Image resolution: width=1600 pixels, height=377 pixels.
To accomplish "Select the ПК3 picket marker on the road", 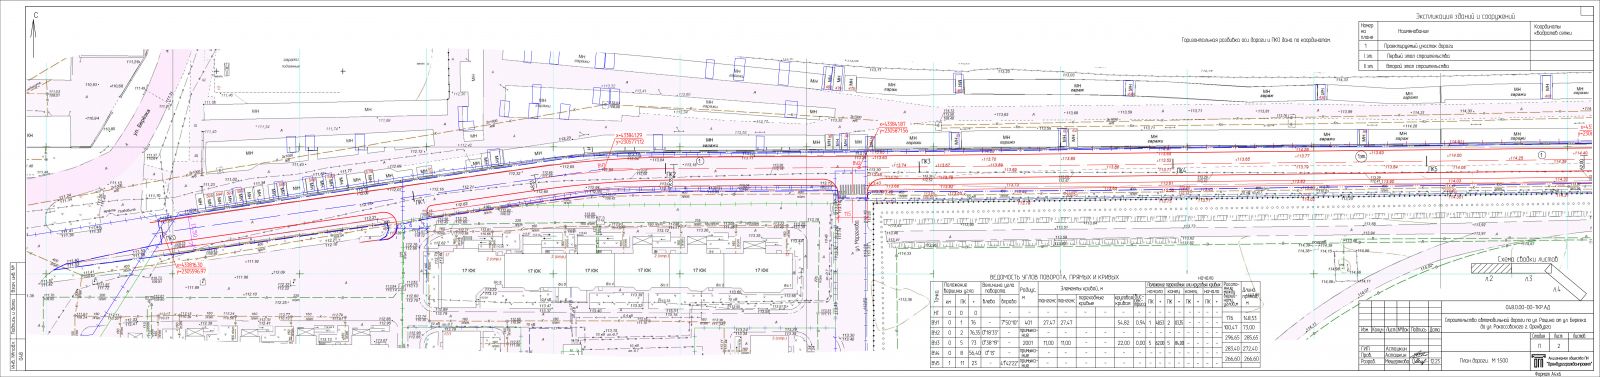I will pyautogui.click(x=926, y=161).
